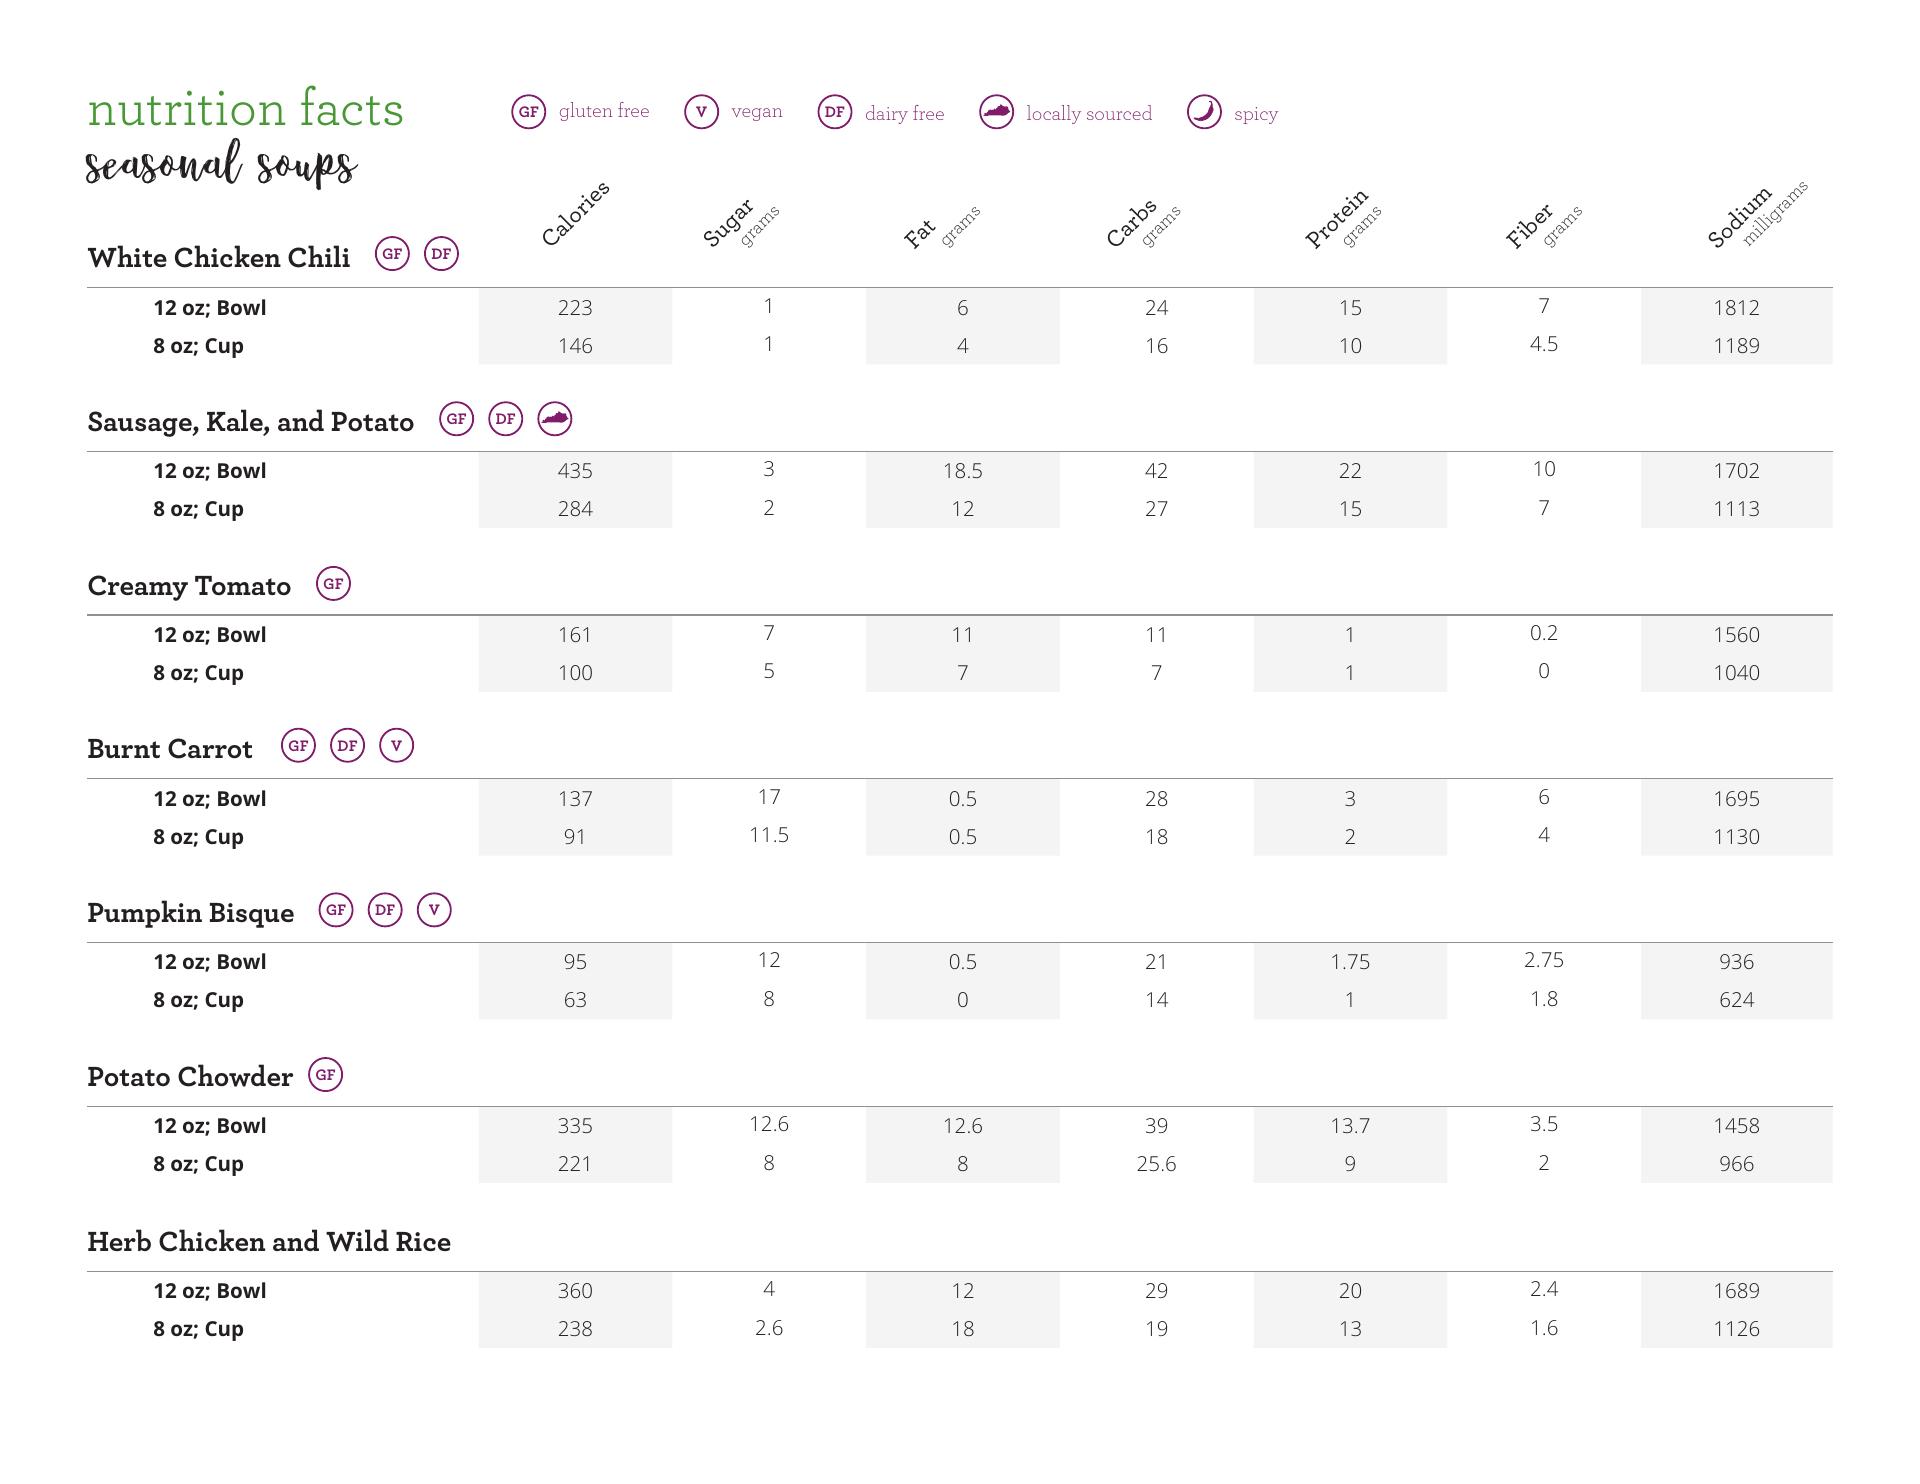This screenshot has width=1920, height=1484.
Task: Click the DF badge next to Pumpkin Bisque
Action: point(385,910)
